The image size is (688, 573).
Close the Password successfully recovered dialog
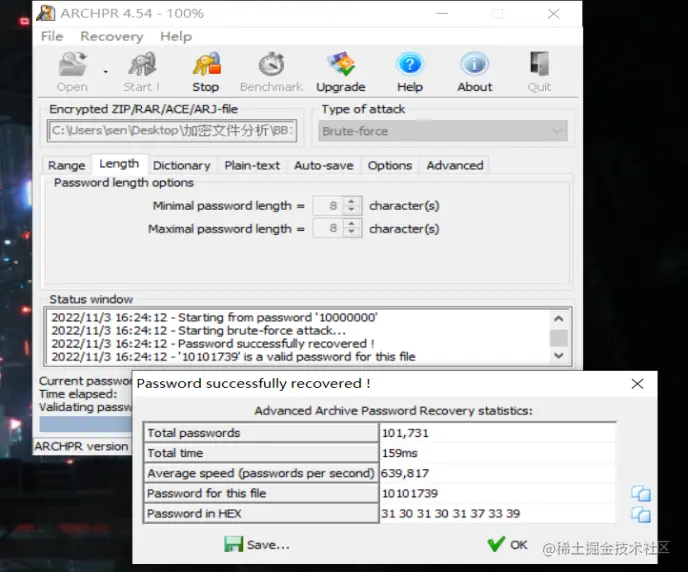(637, 384)
